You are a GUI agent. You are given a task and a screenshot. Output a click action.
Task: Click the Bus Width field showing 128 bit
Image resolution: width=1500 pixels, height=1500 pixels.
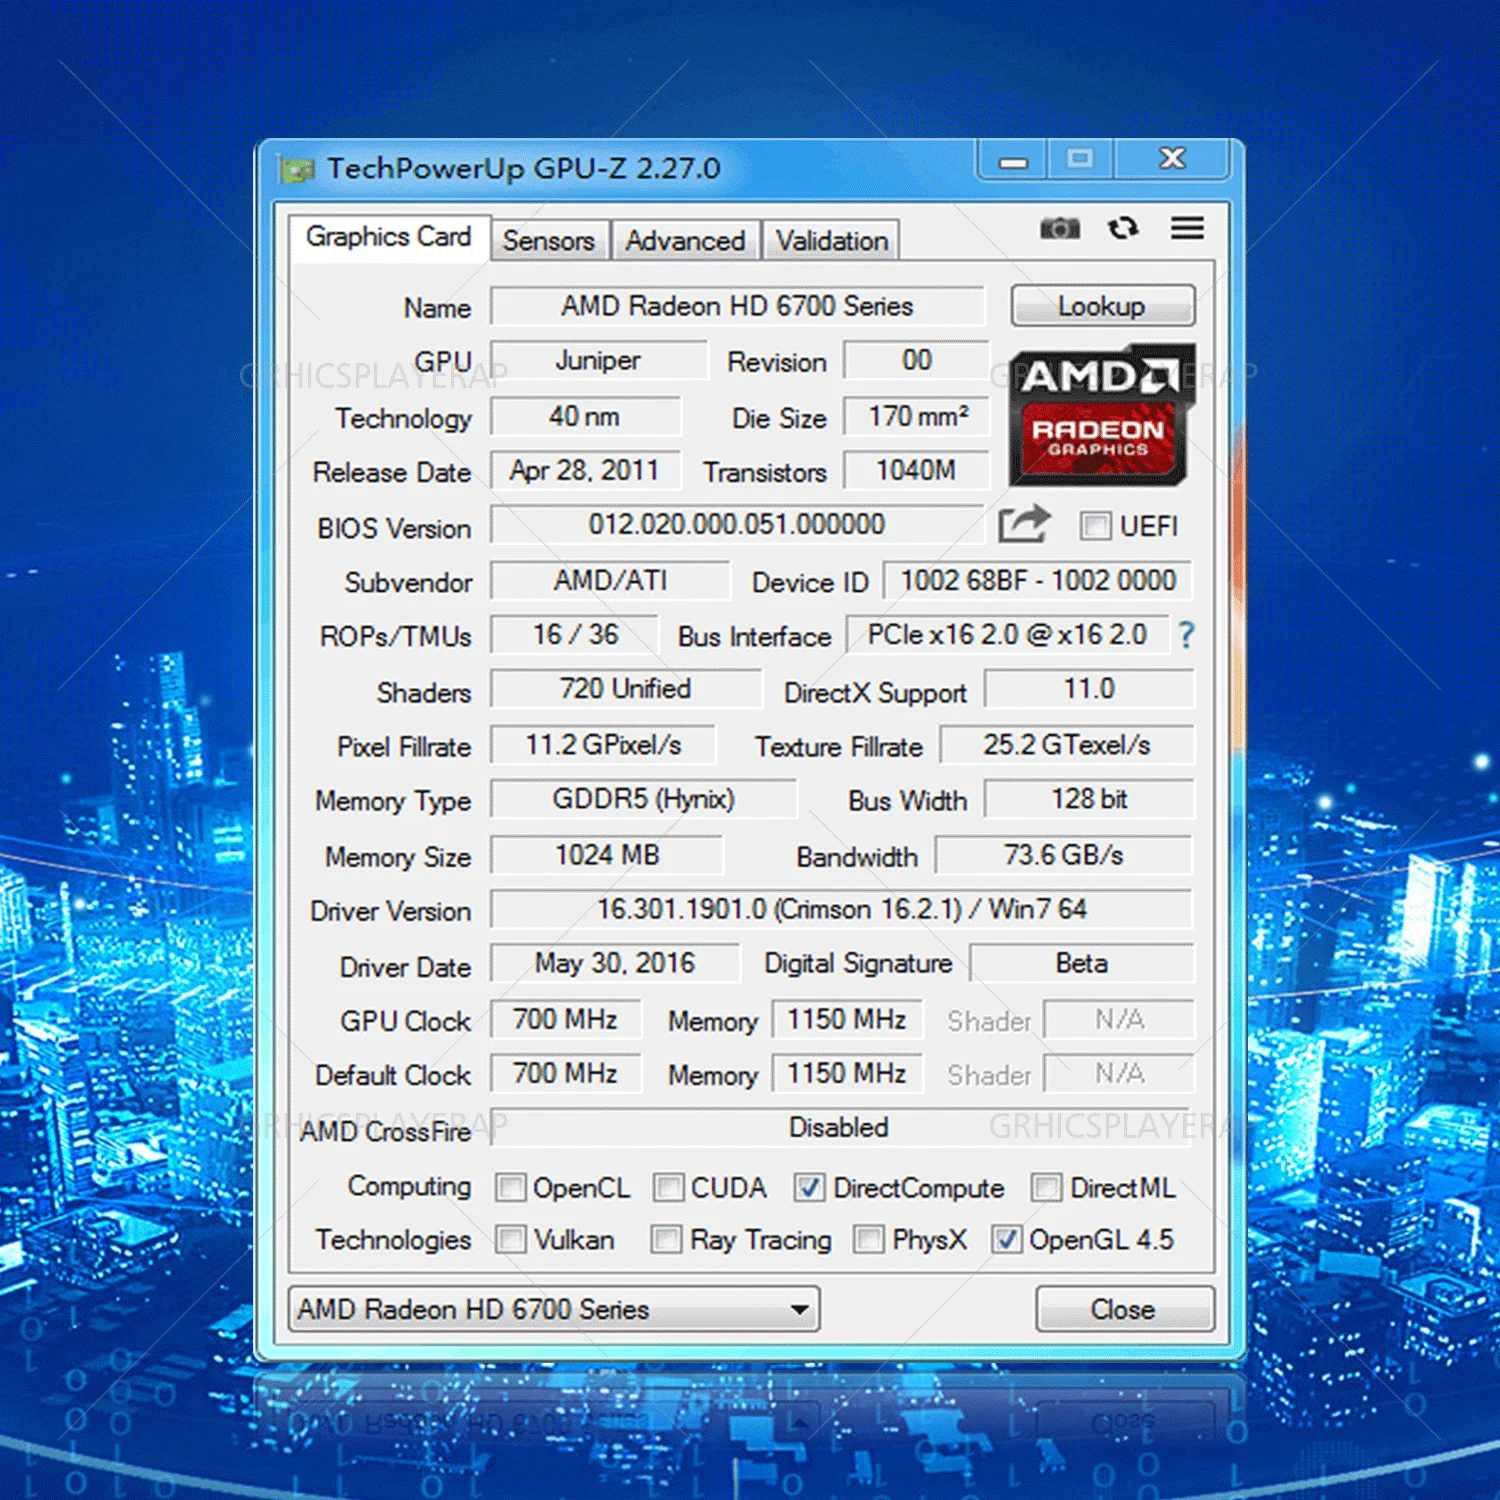(1089, 798)
